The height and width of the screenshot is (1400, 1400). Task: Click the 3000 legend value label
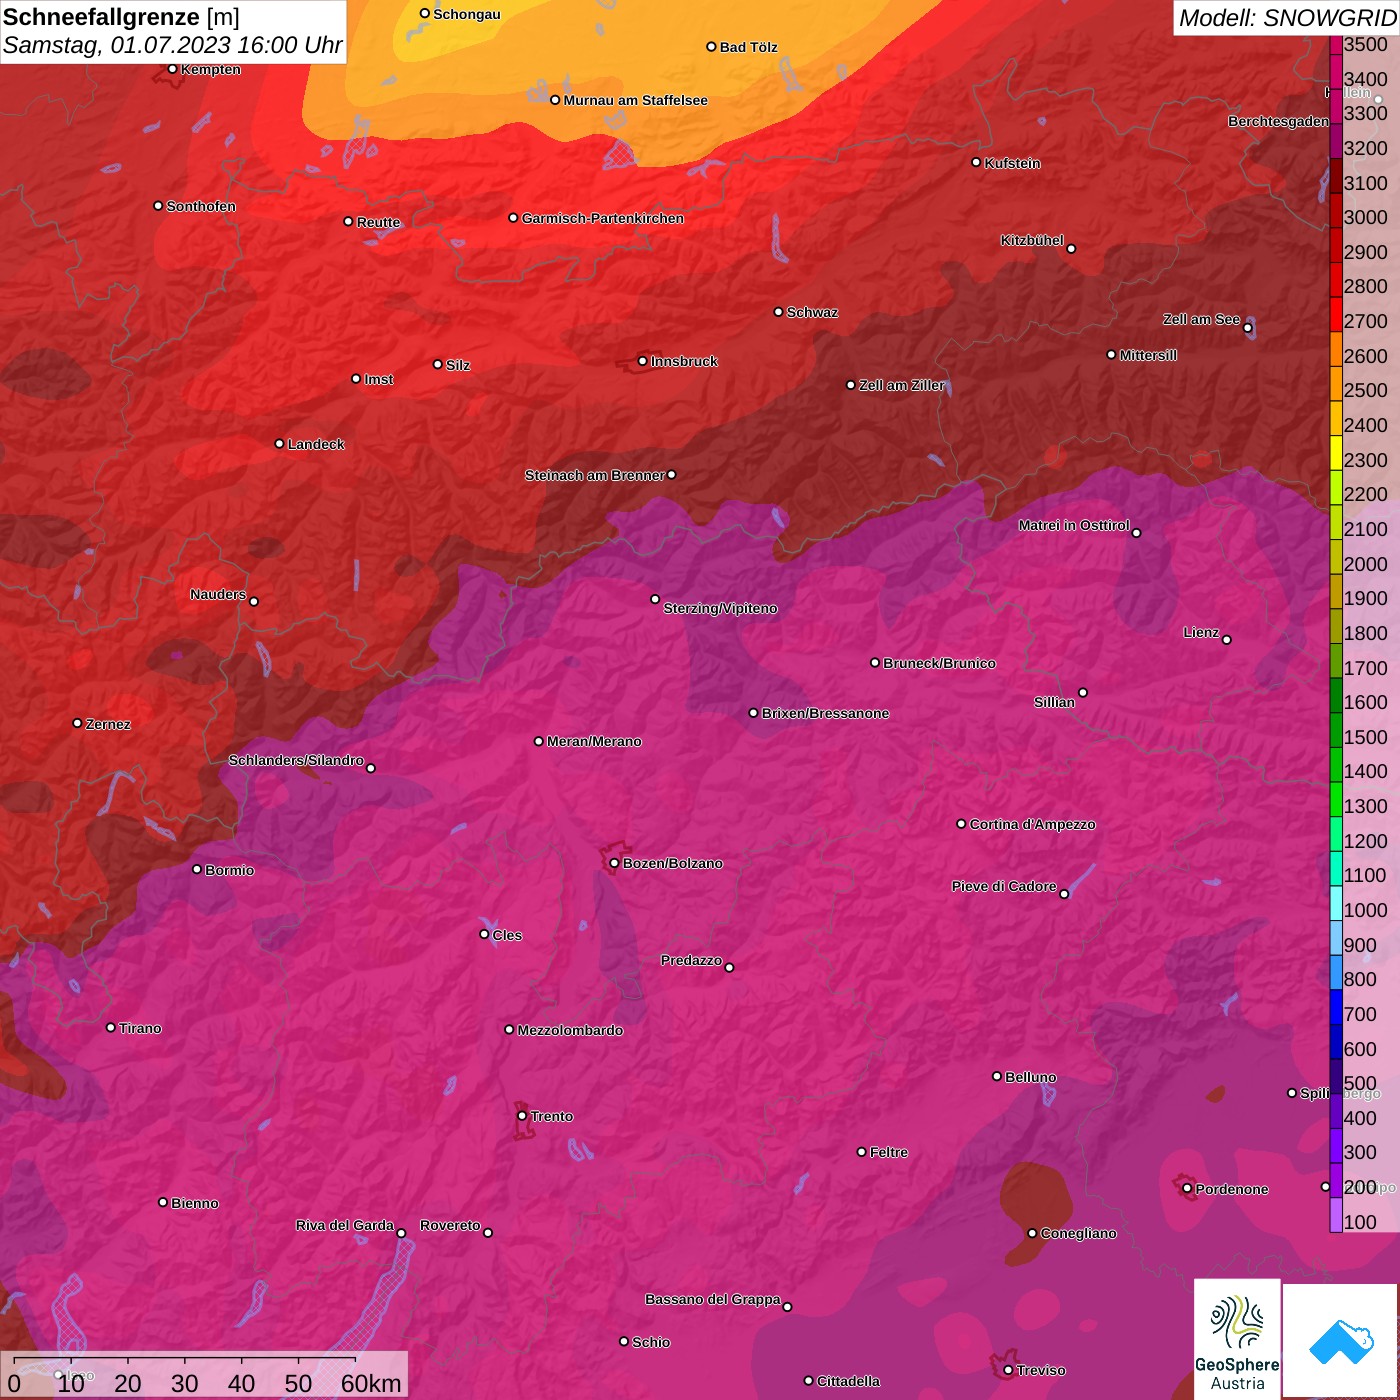(1366, 217)
